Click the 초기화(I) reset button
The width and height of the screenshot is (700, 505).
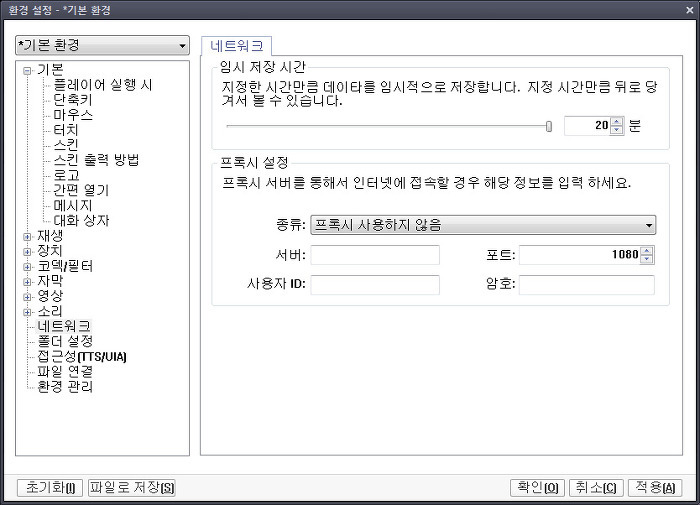pyautogui.click(x=50, y=488)
